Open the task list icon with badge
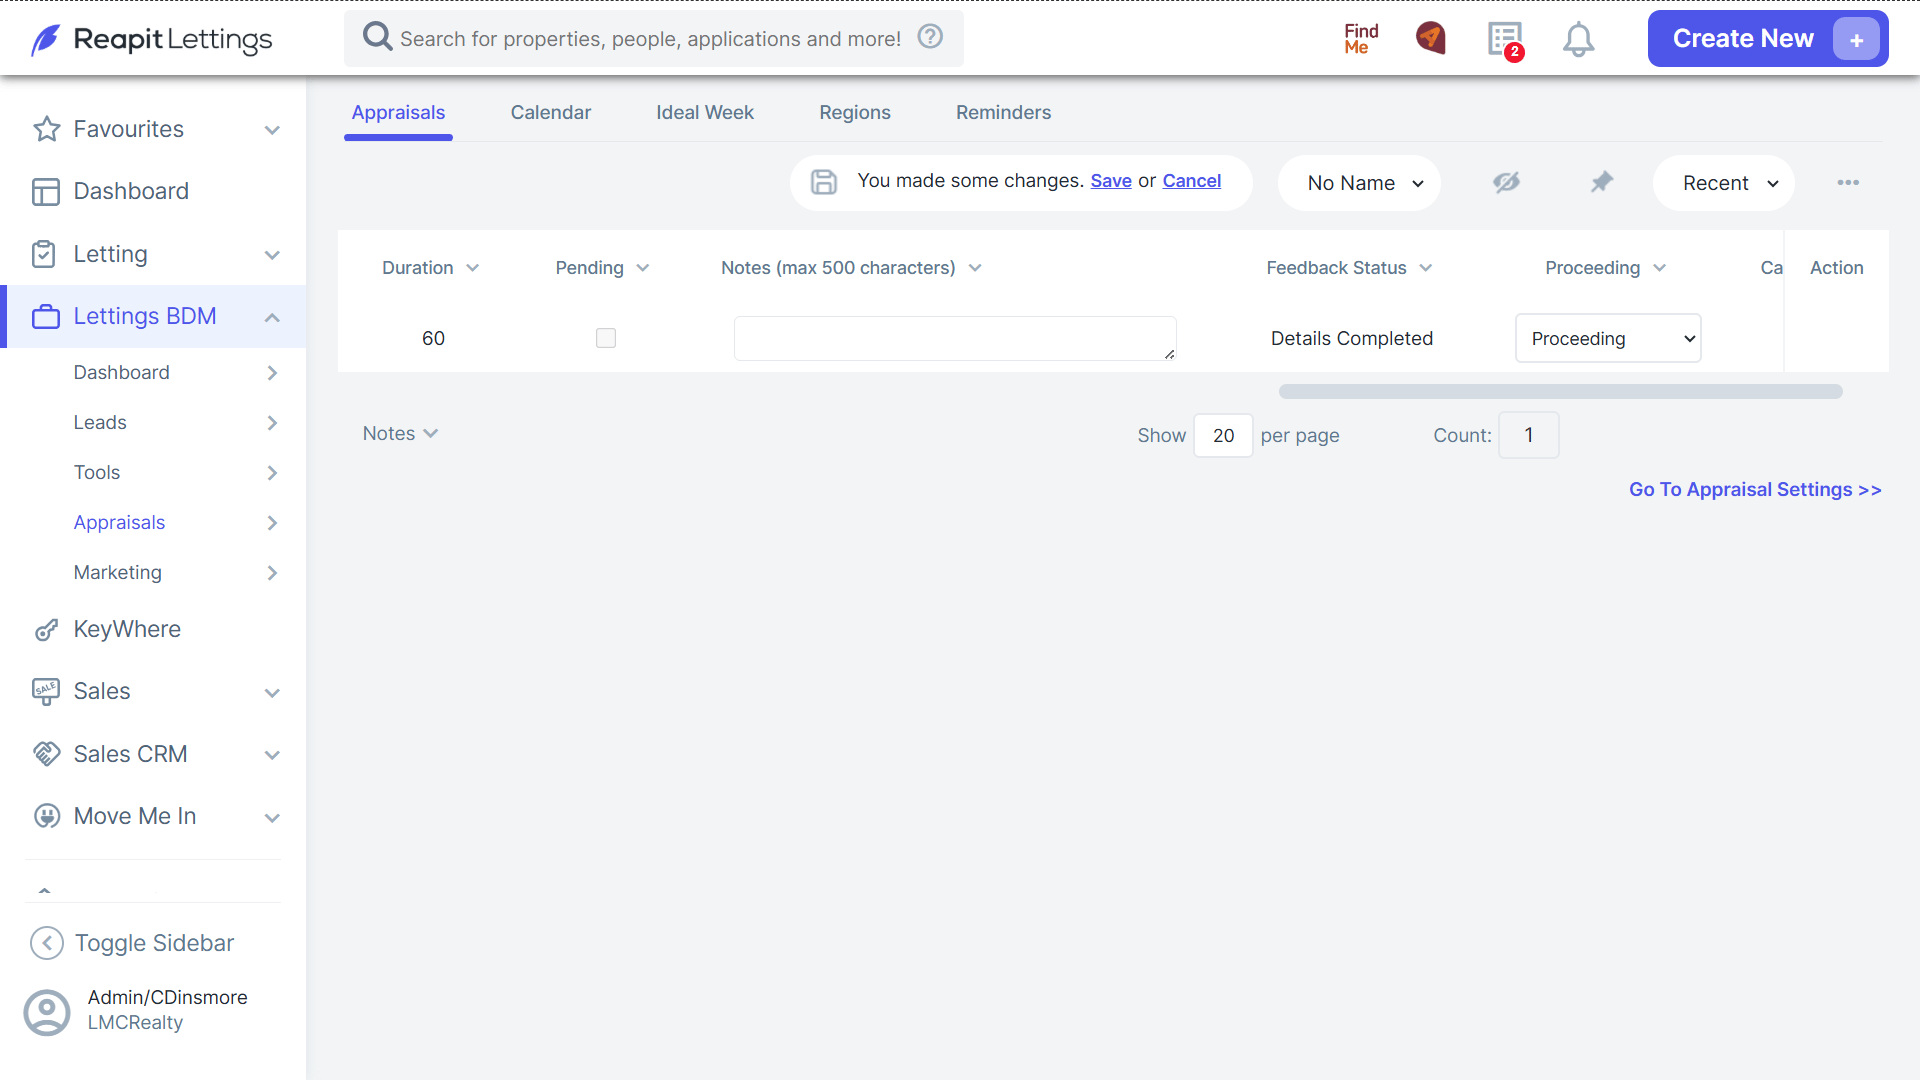 [1505, 40]
